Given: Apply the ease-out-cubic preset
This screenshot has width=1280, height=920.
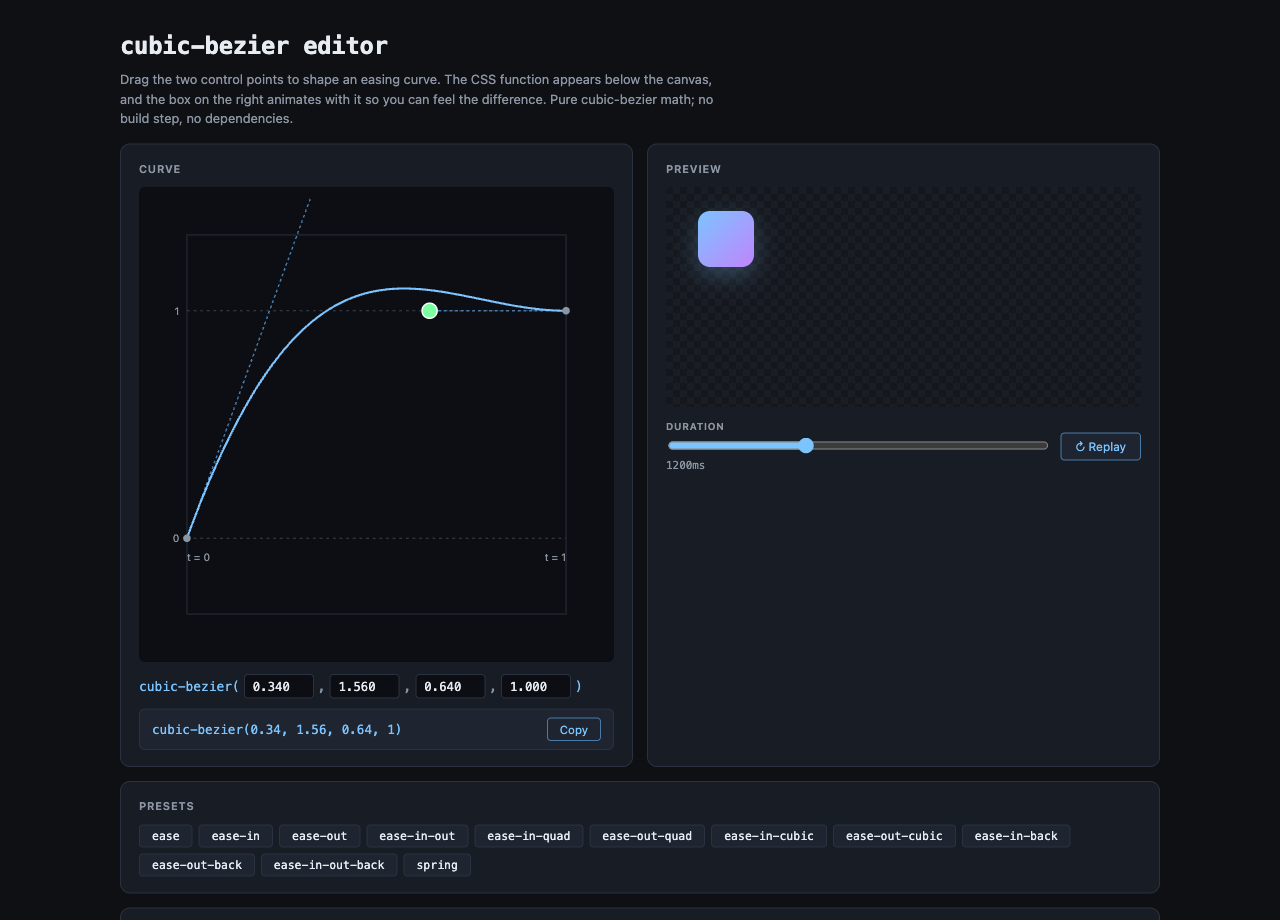Looking at the screenshot, I should click(894, 836).
